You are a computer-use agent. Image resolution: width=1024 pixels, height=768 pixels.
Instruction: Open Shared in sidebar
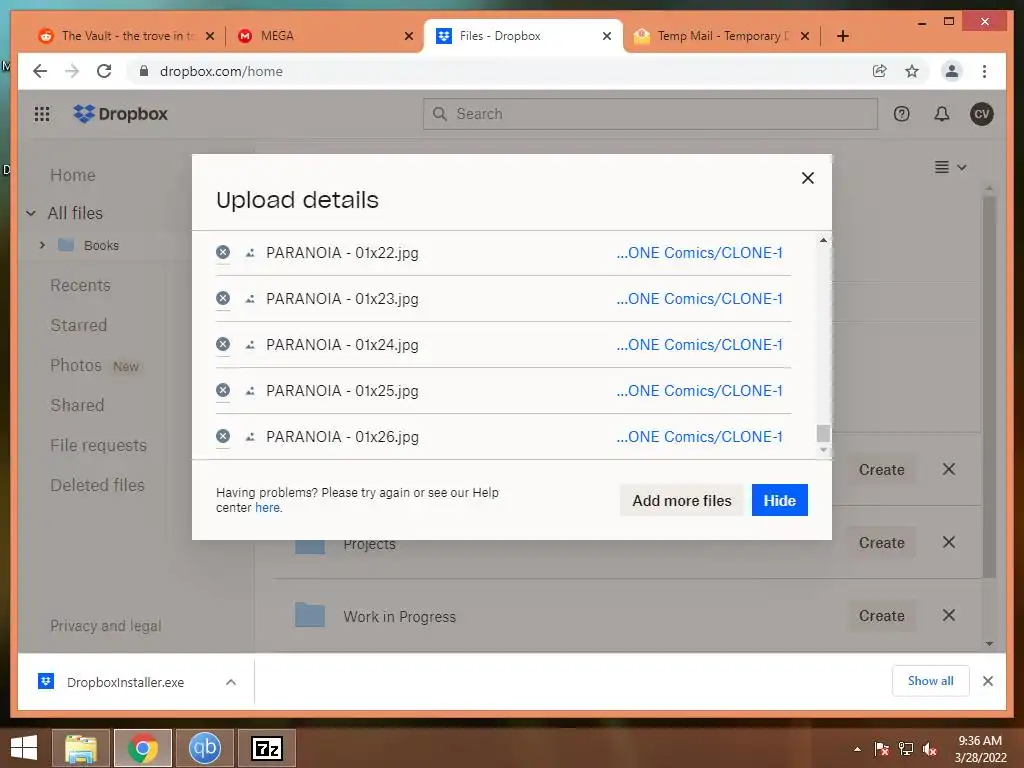pos(77,405)
